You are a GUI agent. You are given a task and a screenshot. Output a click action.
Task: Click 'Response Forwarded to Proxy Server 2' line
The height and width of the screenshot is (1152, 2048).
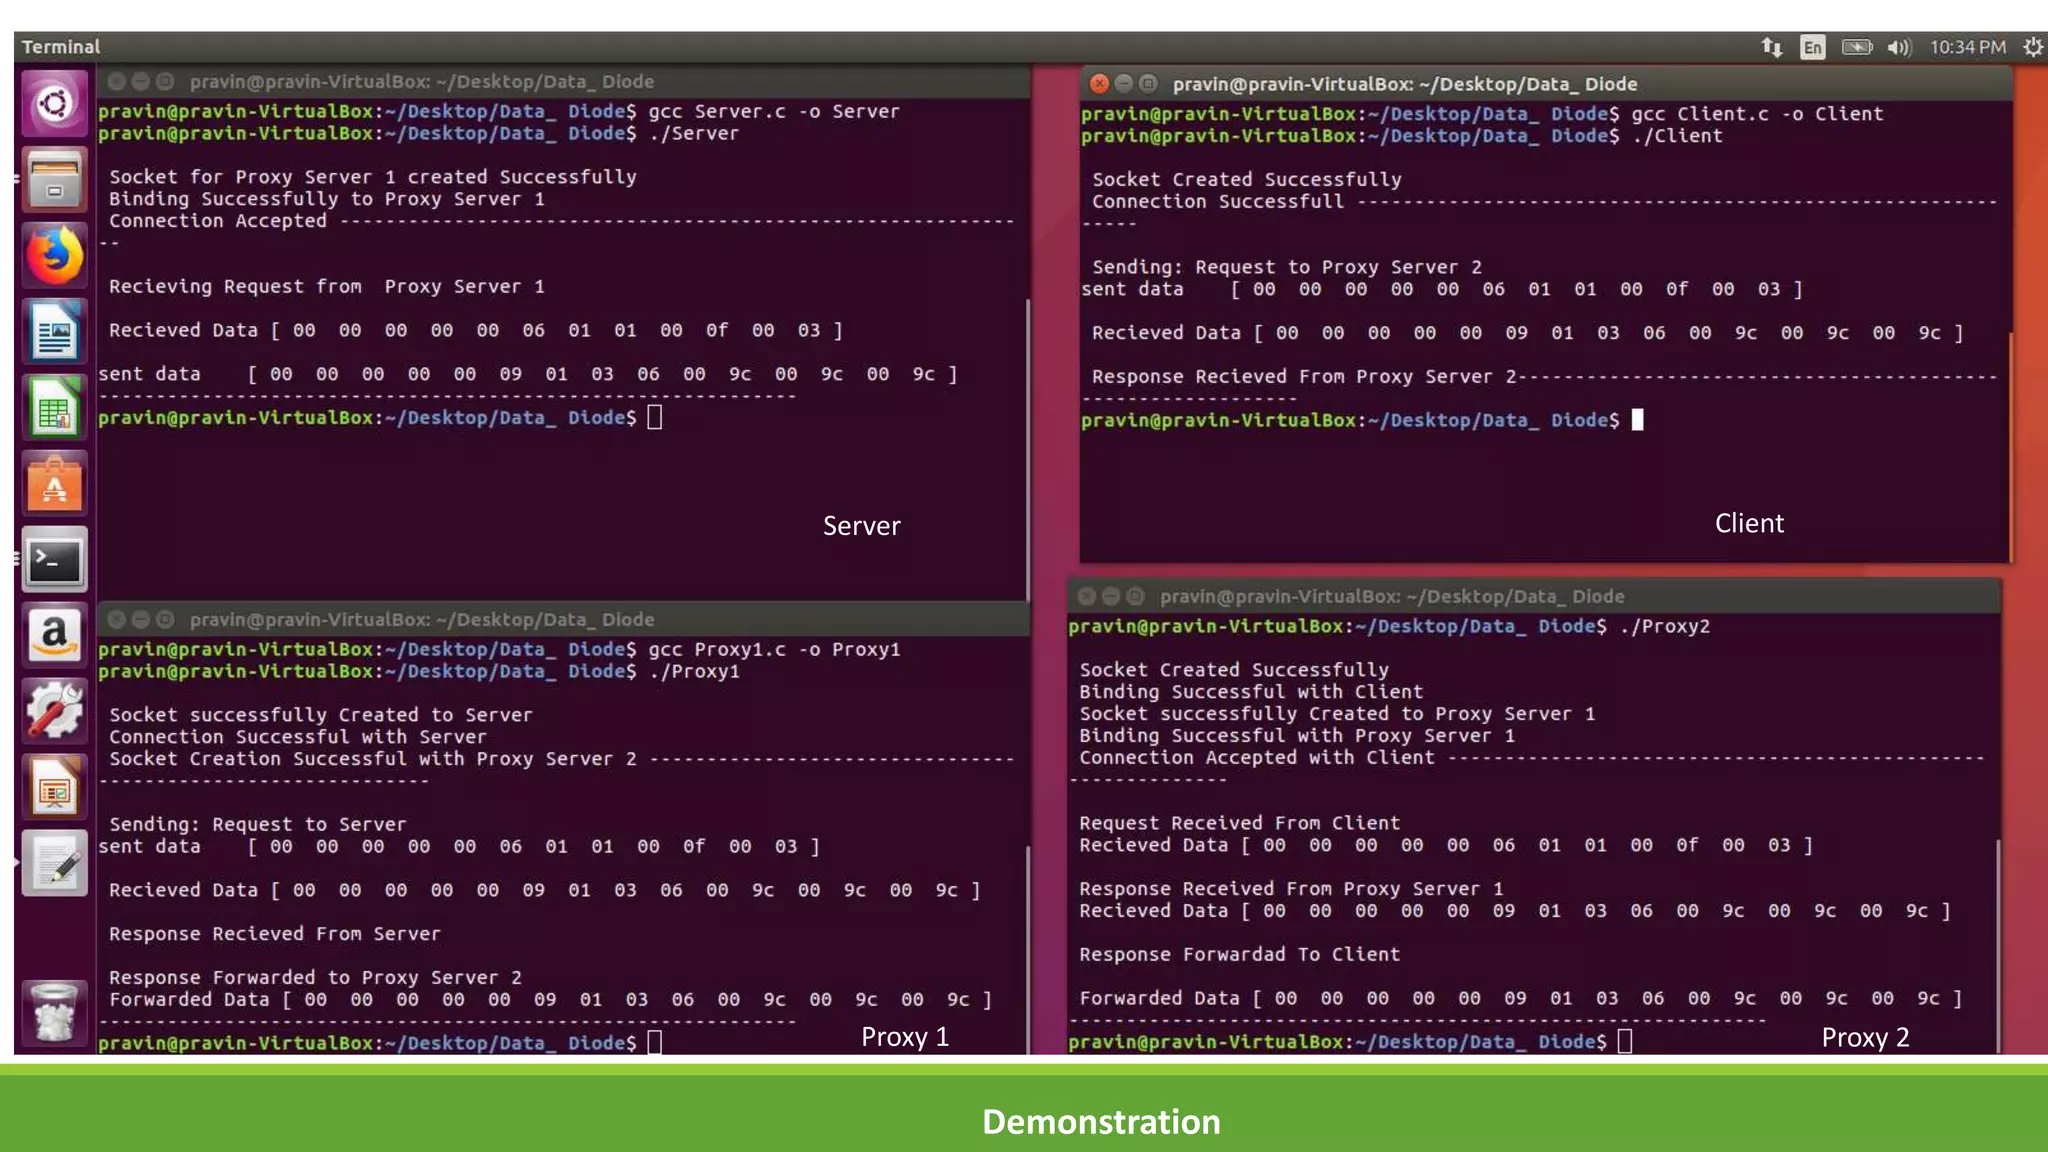click(x=315, y=977)
